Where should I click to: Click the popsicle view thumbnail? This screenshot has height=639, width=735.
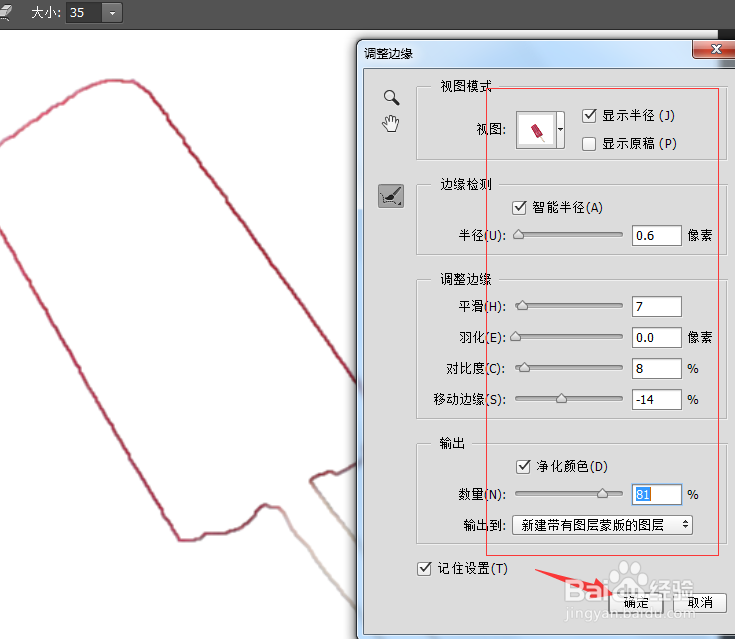(536, 130)
